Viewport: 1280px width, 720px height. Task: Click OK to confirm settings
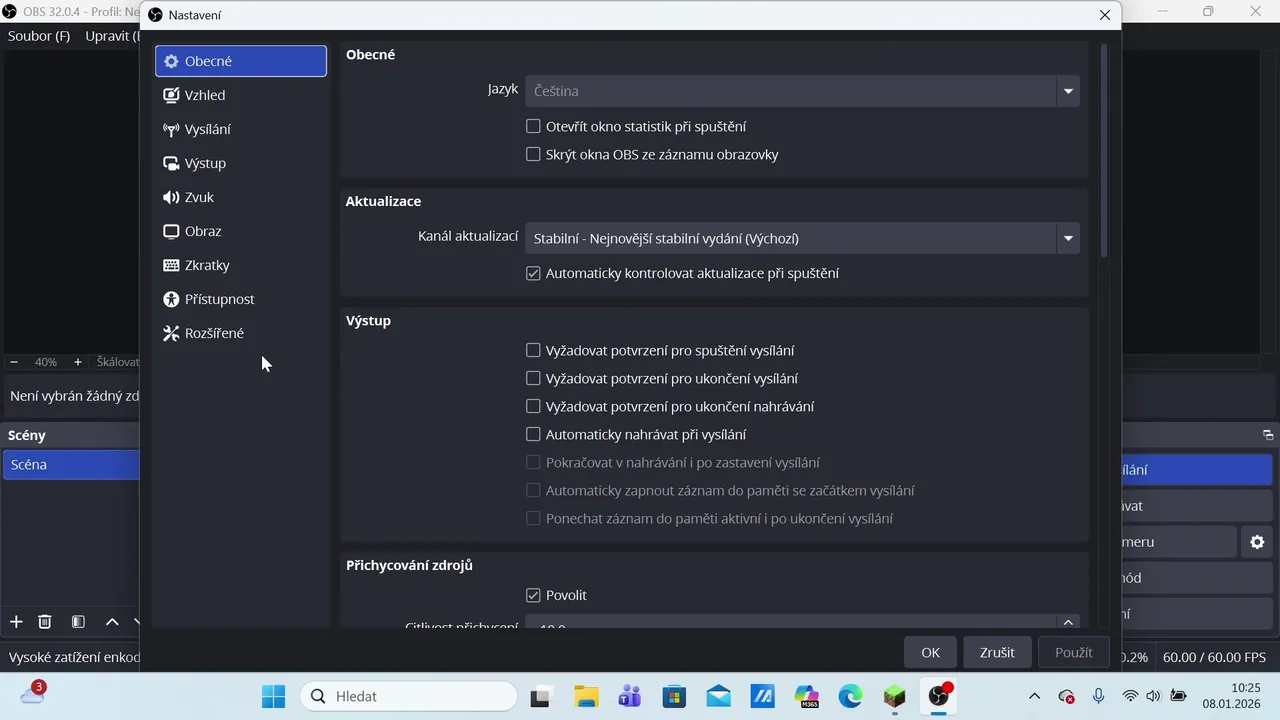click(930, 652)
